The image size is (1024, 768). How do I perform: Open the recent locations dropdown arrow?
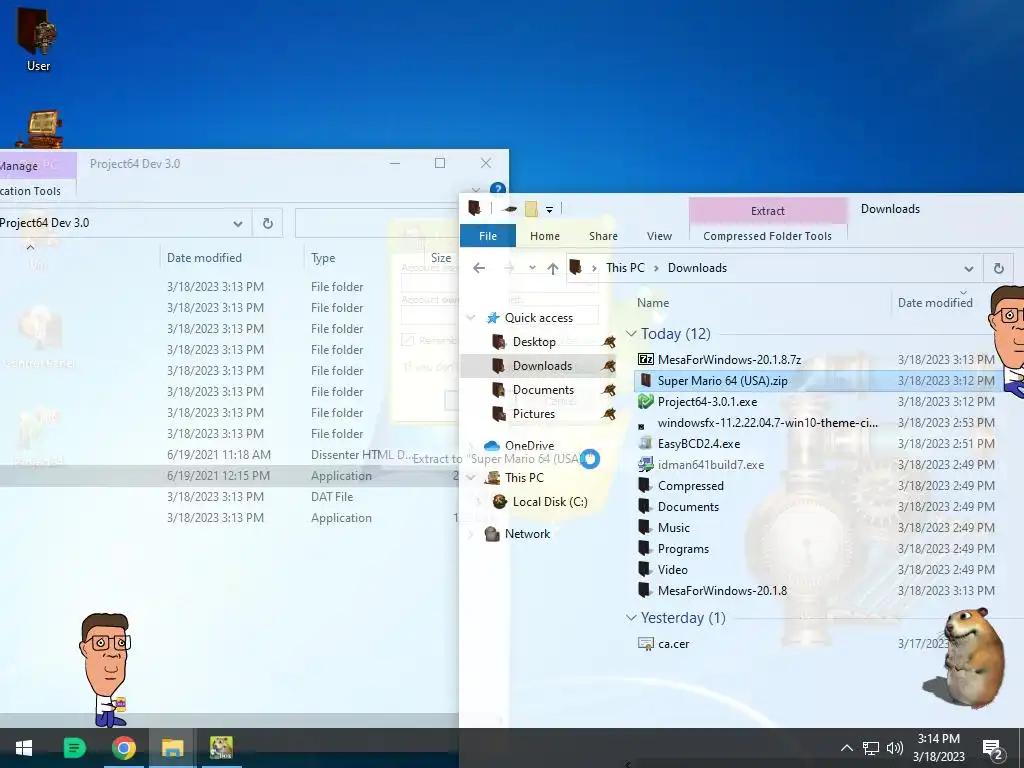click(532, 268)
